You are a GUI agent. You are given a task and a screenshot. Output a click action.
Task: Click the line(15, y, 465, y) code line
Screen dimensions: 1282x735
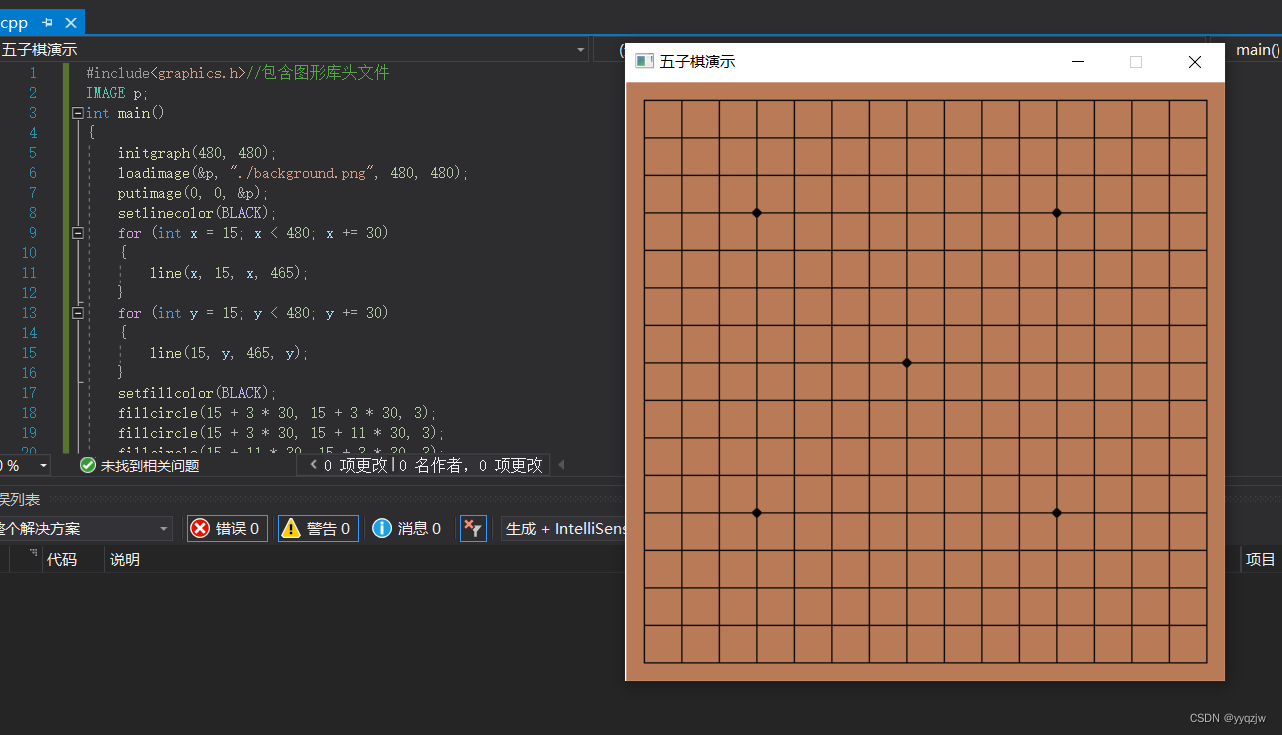click(229, 353)
